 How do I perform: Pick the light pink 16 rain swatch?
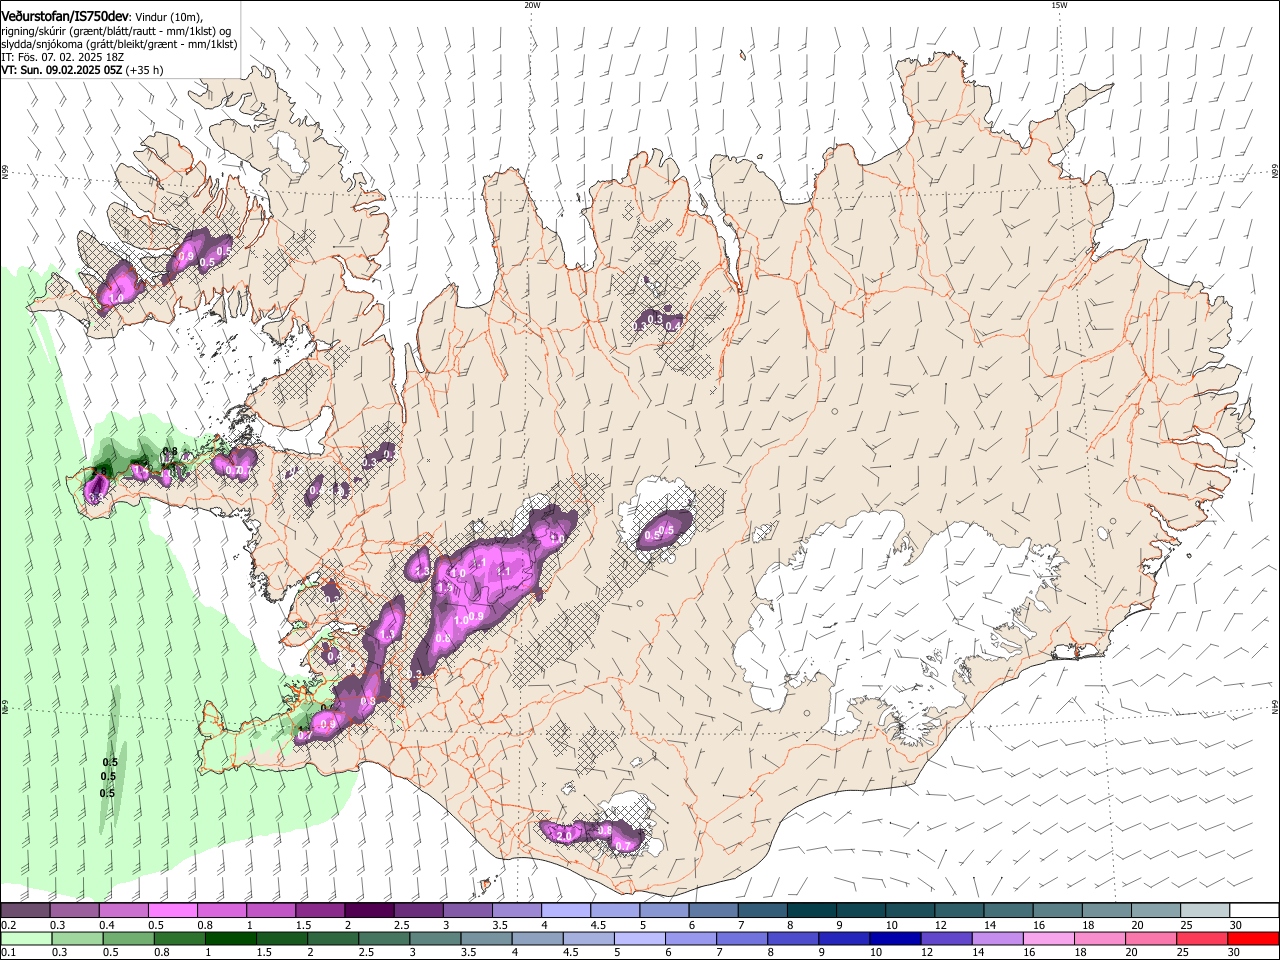pos(1048,938)
